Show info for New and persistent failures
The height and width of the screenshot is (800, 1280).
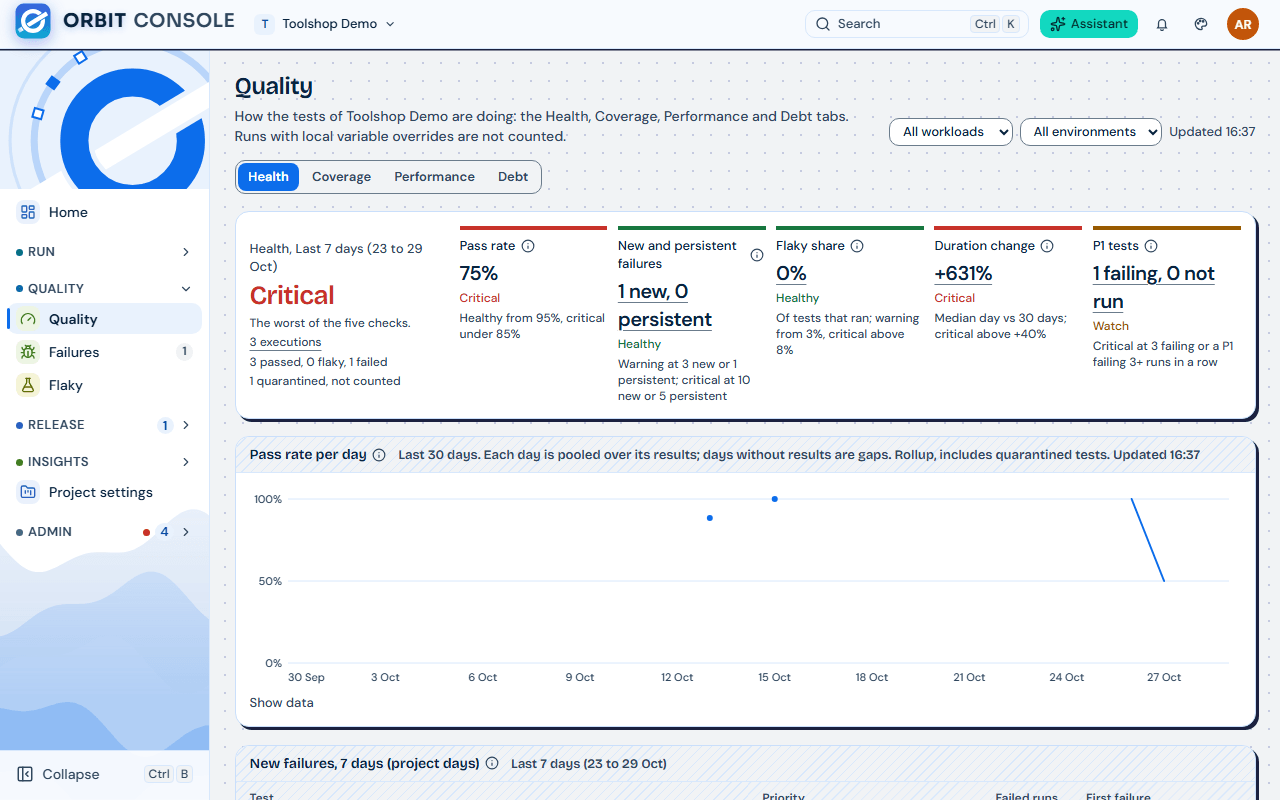(757, 255)
